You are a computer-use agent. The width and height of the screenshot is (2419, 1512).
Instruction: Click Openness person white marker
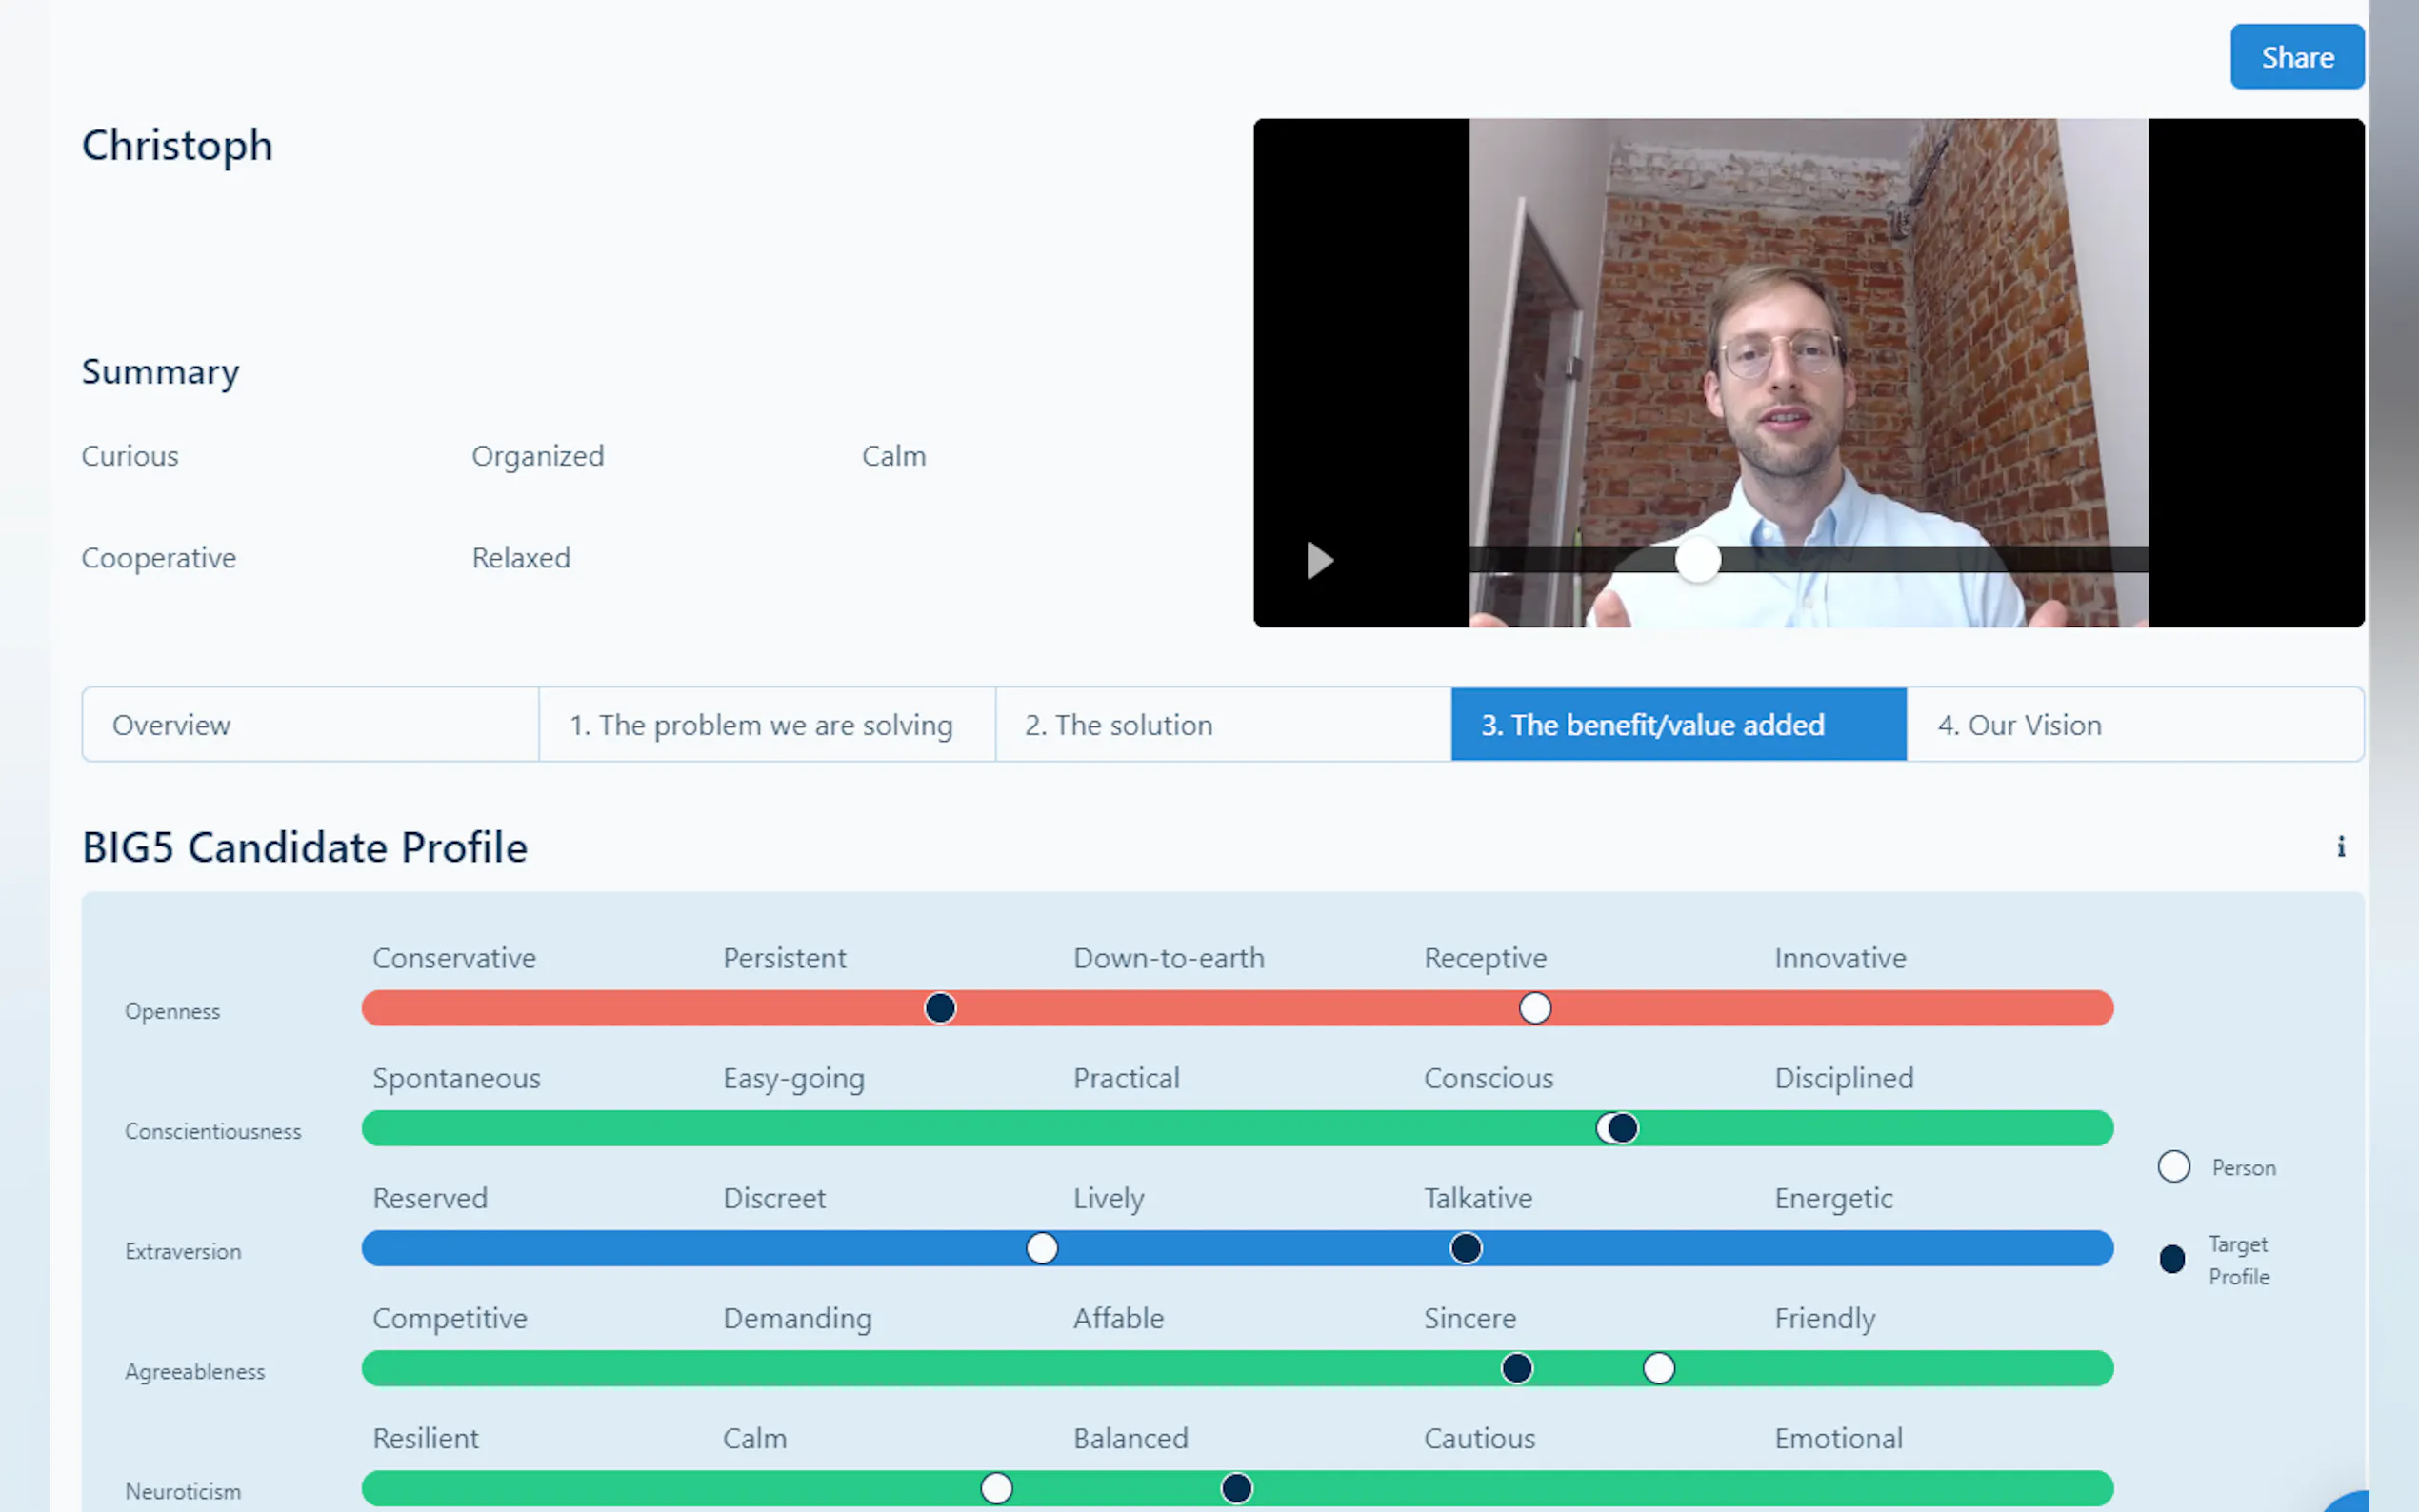coord(1534,1008)
